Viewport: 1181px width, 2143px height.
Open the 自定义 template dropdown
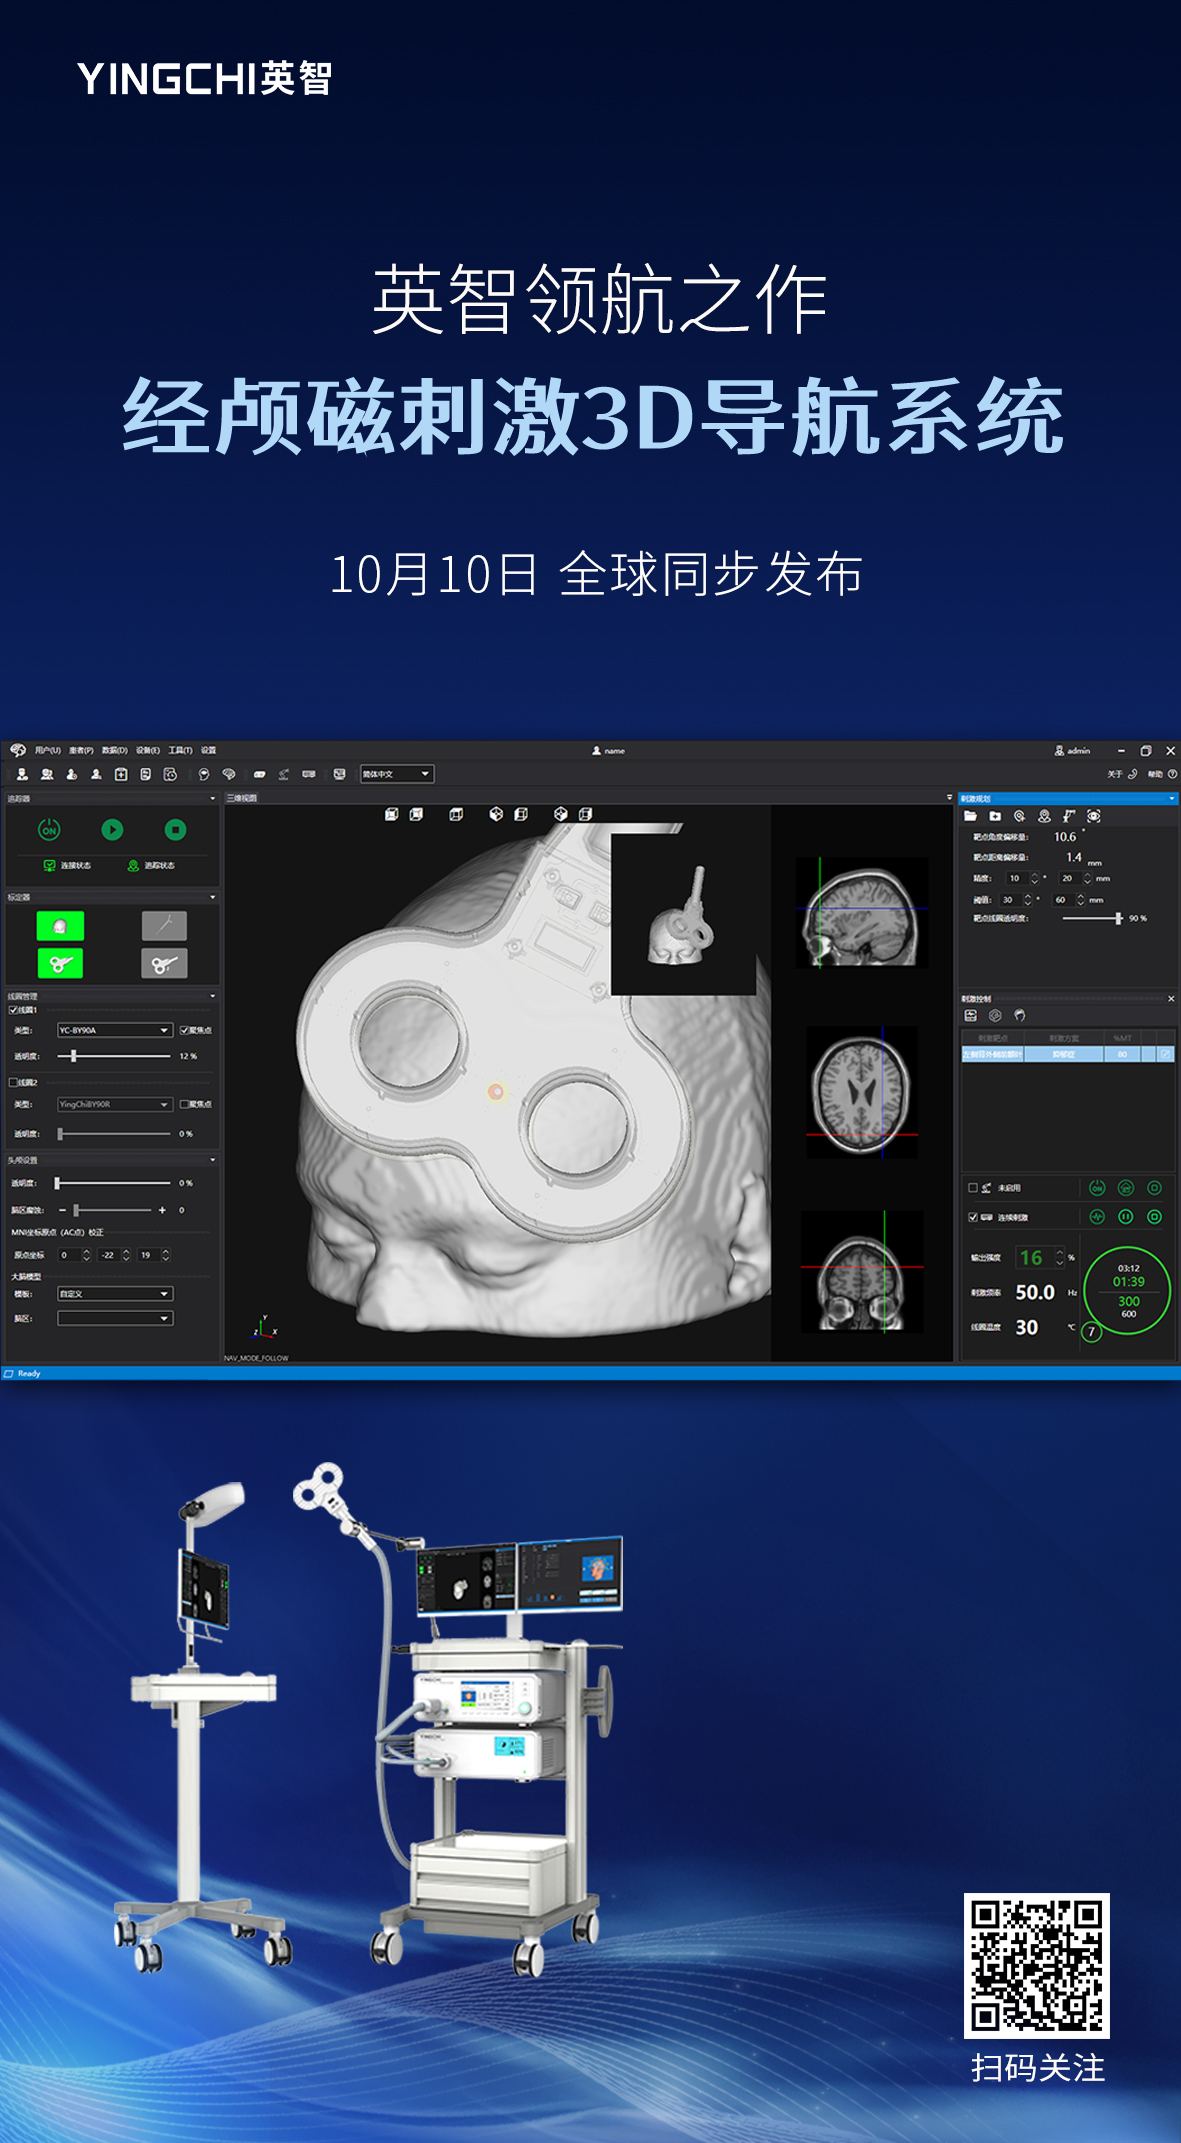point(115,1294)
